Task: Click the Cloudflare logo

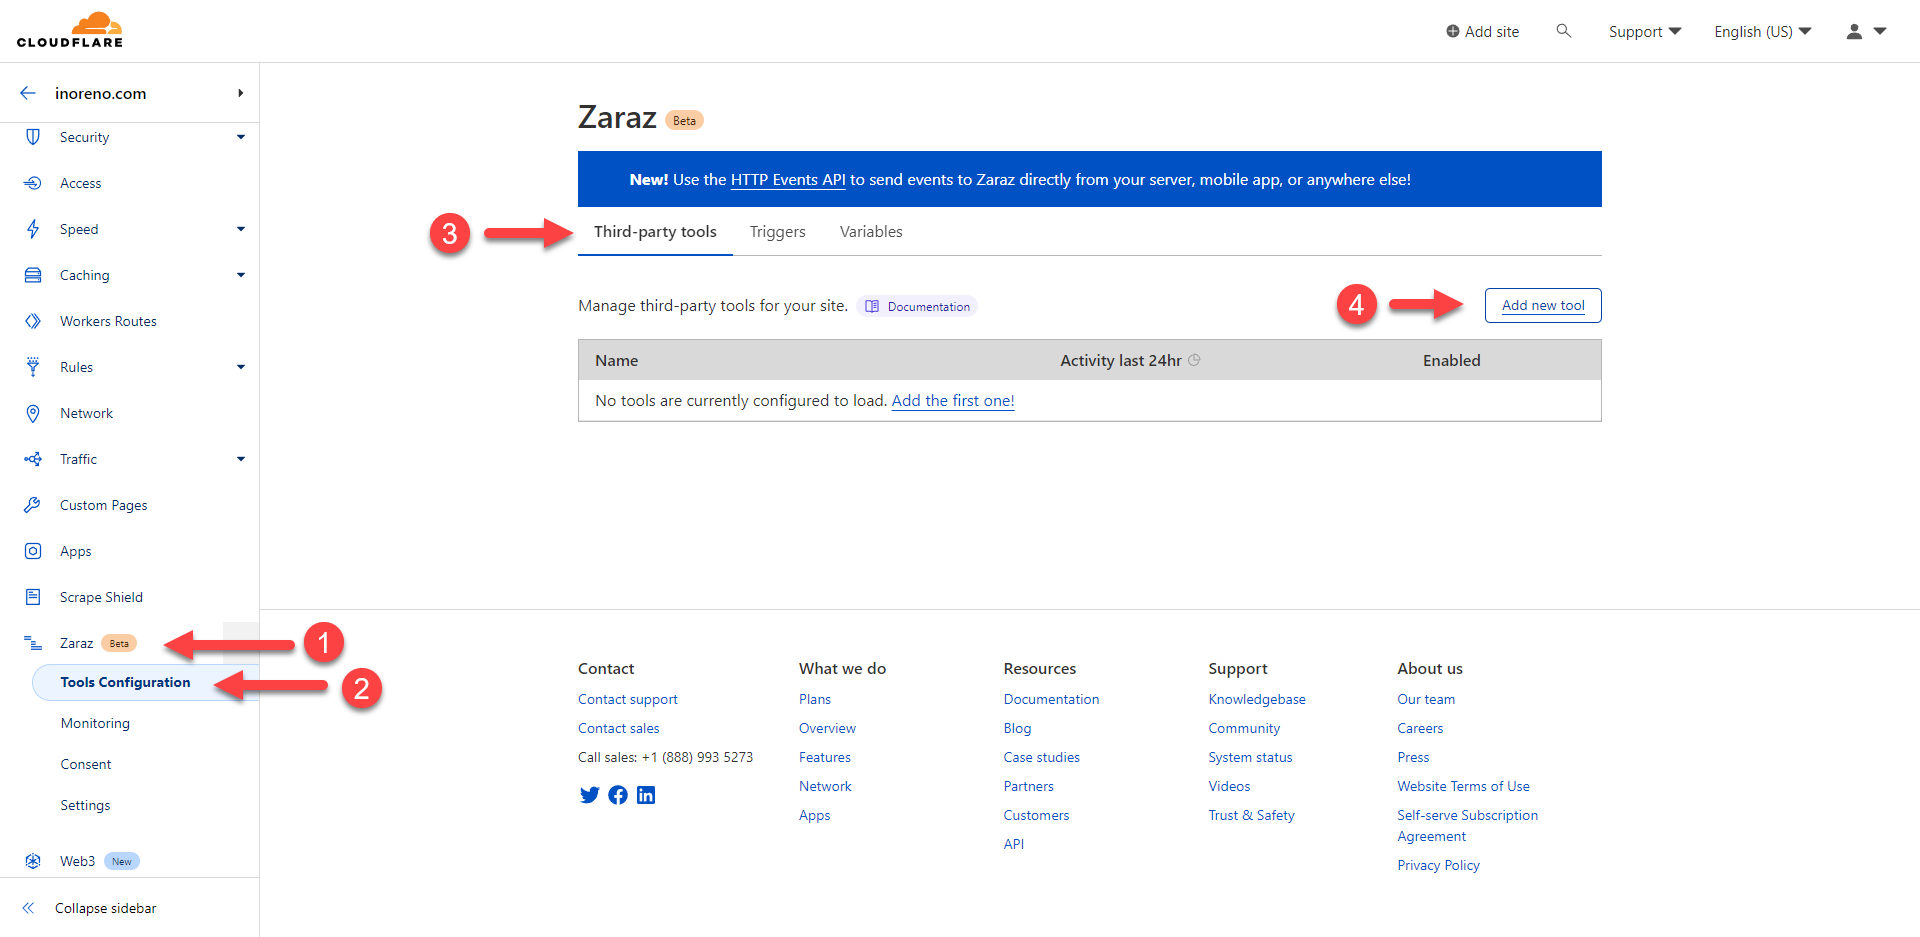Action: point(70,30)
